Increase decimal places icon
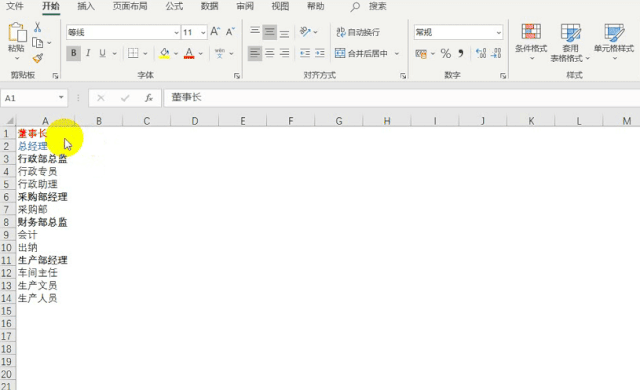The width and height of the screenshot is (640, 390). pyautogui.click(x=481, y=53)
